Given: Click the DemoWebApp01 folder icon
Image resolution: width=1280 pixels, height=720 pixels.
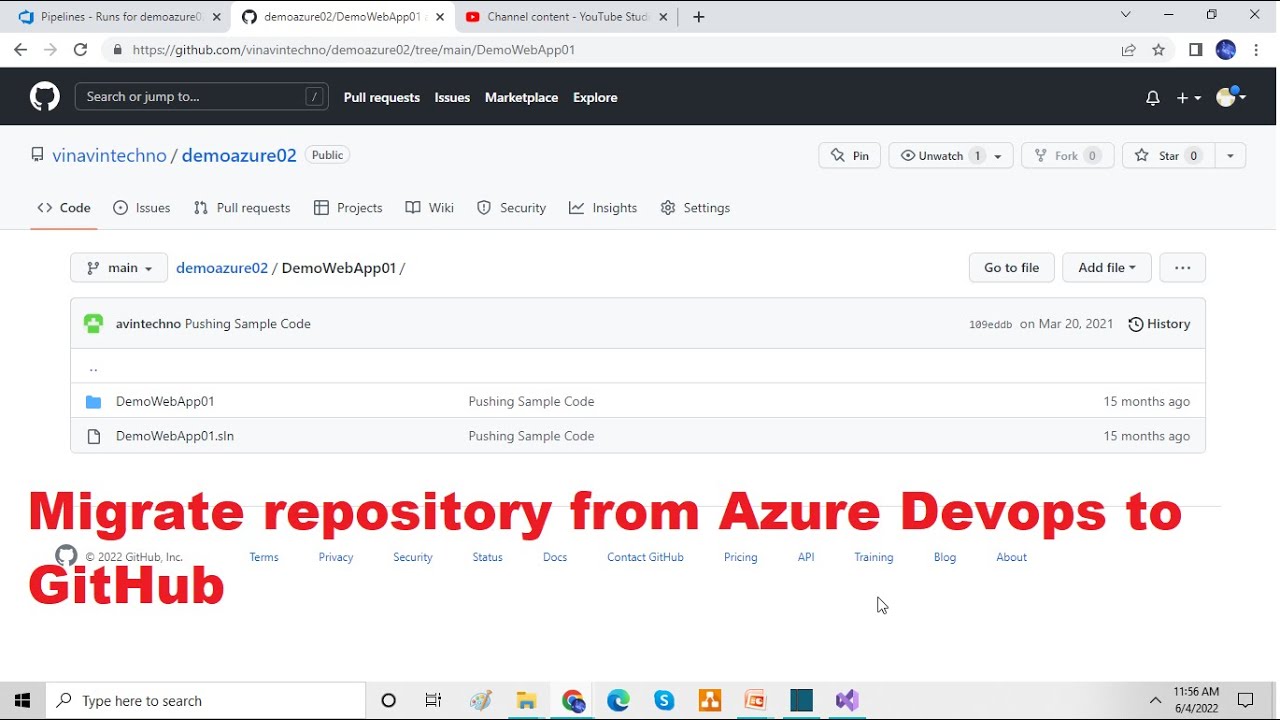Looking at the screenshot, I should coord(94,402).
